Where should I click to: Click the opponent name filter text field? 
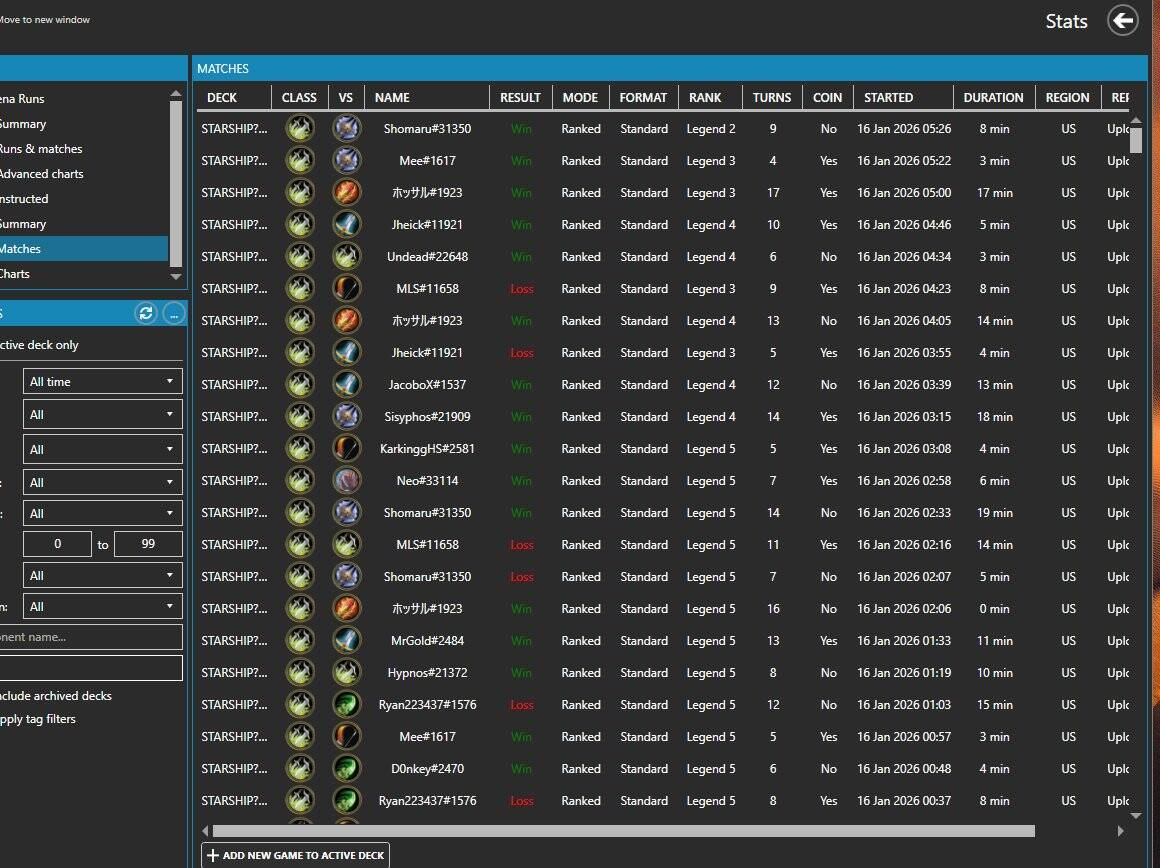click(91, 637)
